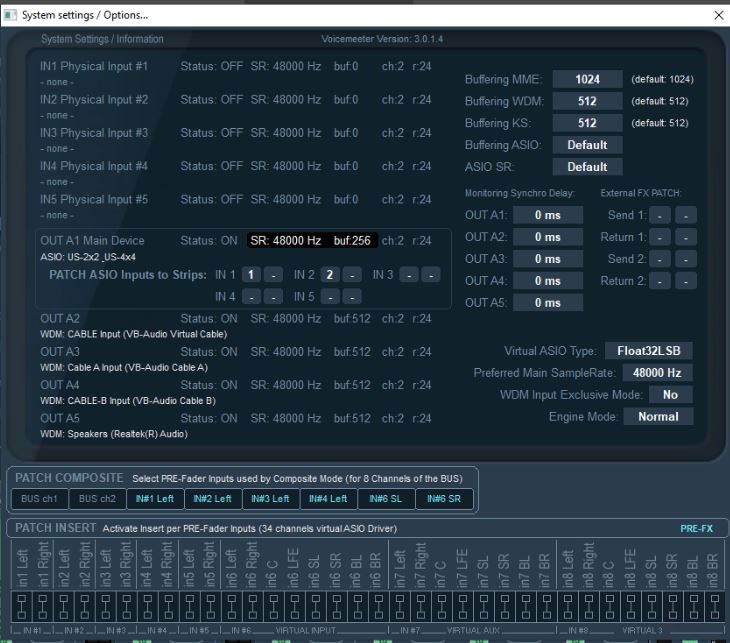Open ASIO SR Default selector
The width and height of the screenshot is (730, 643).
[587, 167]
